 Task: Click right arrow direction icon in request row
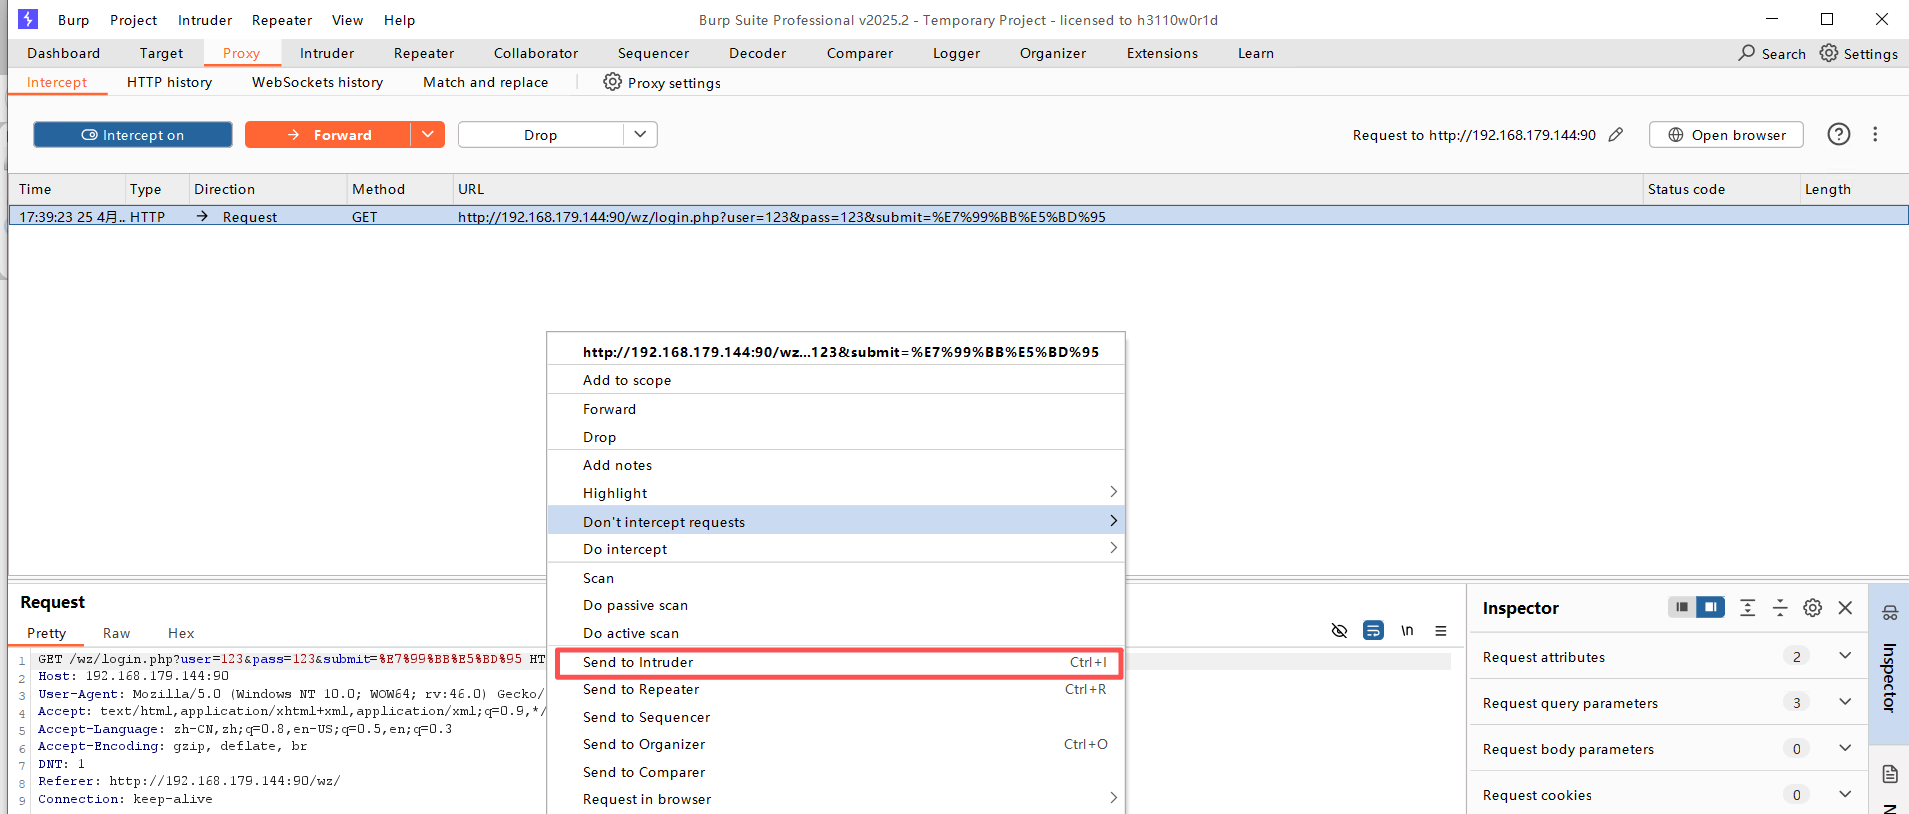(x=202, y=216)
